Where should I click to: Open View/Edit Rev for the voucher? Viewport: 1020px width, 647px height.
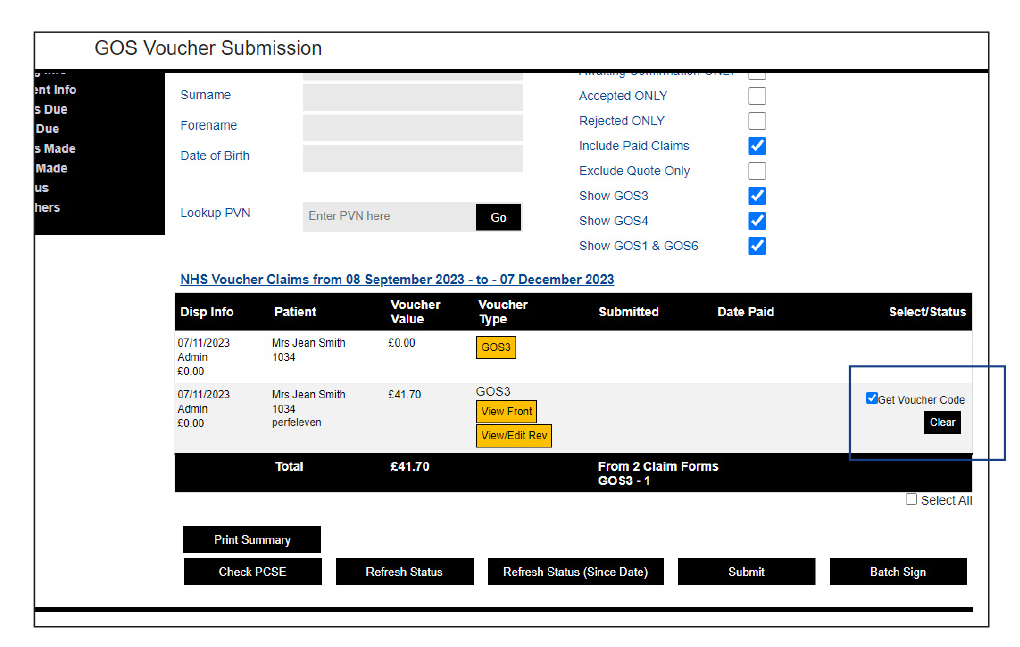[513, 435]
